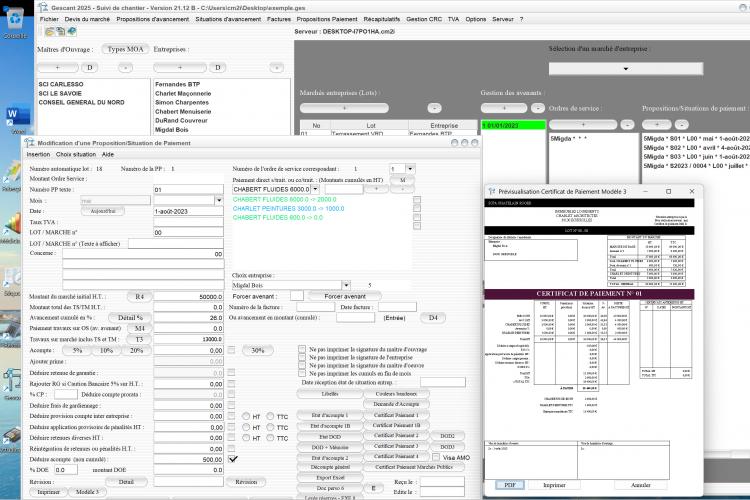The width and height of the screenshot is (750, 500).
Task: Click the Date facture field
Action: pyautogui.click(x=397, y=307)
